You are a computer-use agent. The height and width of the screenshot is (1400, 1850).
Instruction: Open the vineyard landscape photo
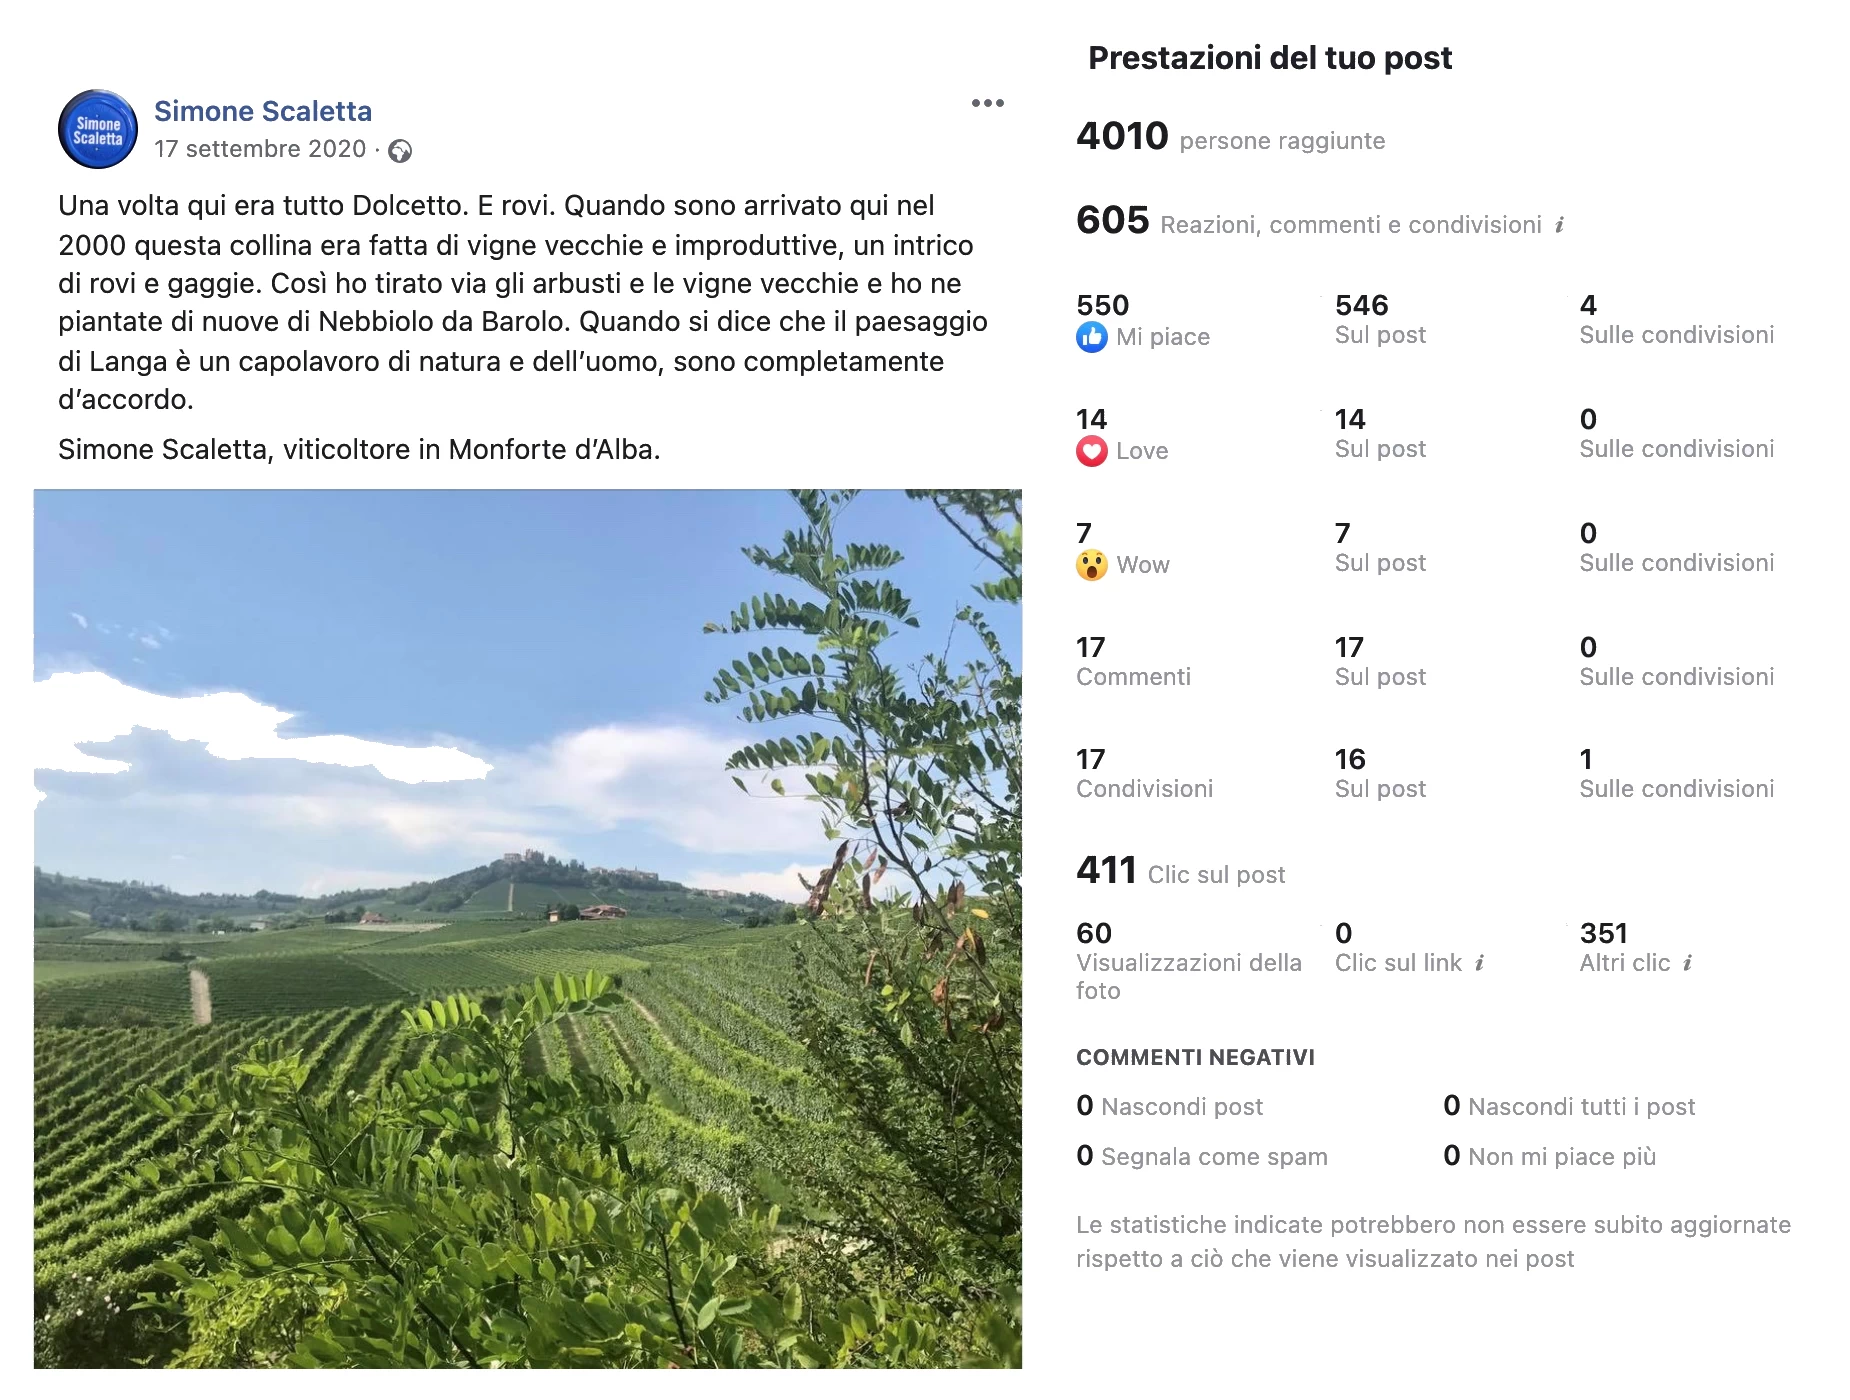click(x=528, y=928)
